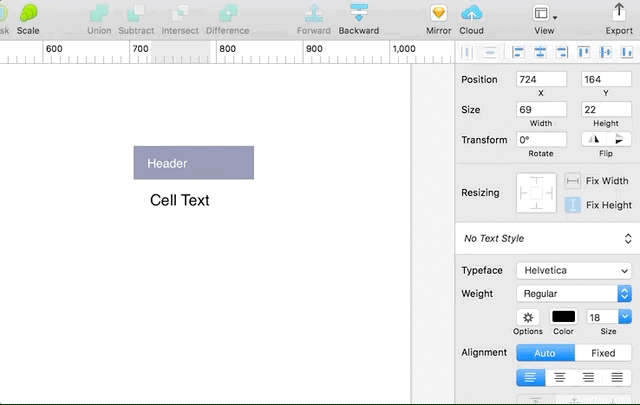Image resolution: width=640 pixels, height=405 pixels.
Task: Align layers to right edge
Action: click(562, 52)
